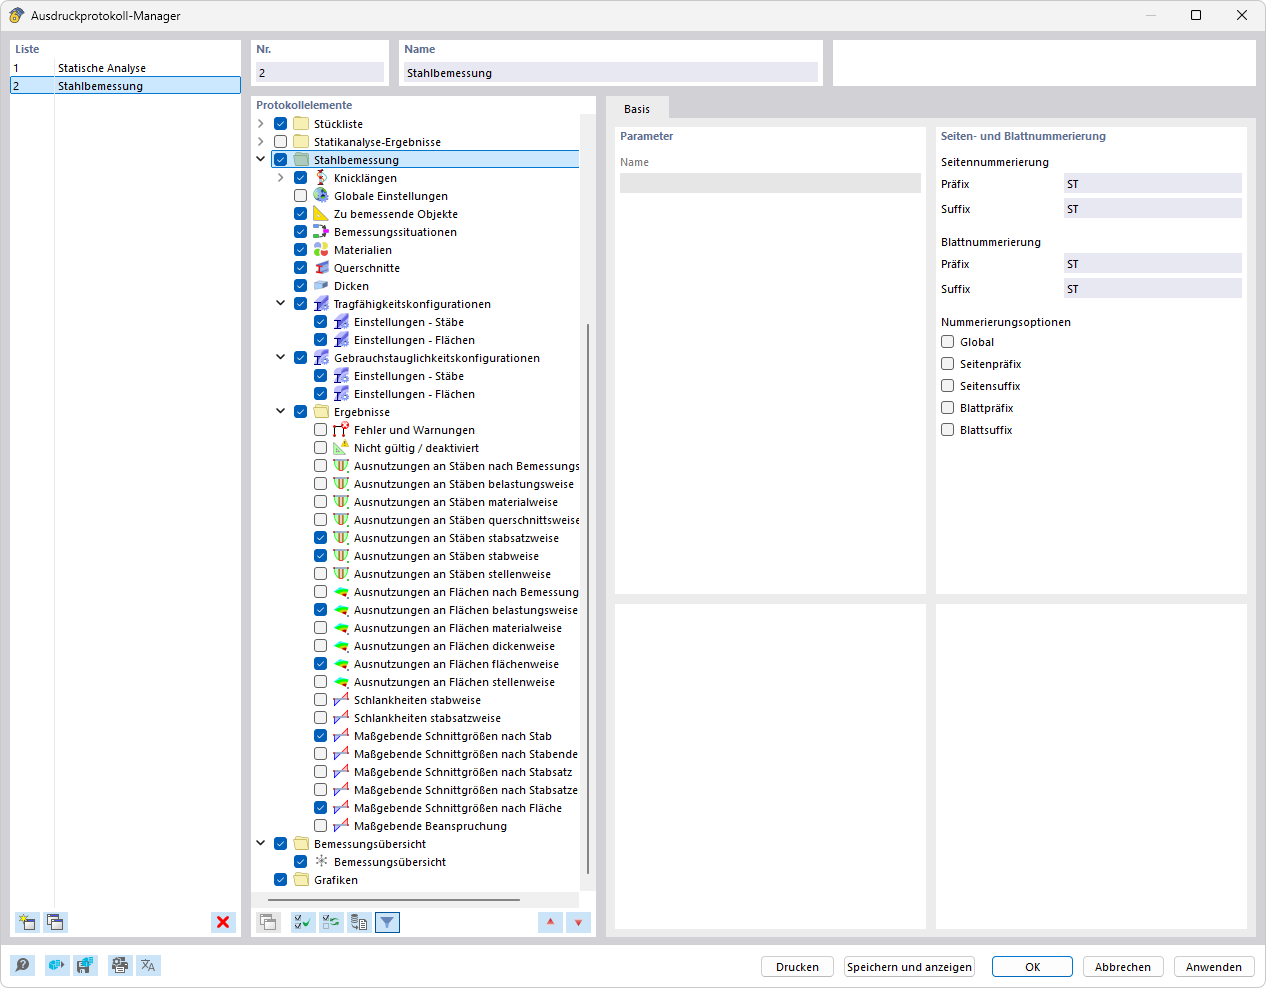Enable the Globale Einstellungen checkbox
The height and width of the screenshot is (988, 1266).
(301, 196)
